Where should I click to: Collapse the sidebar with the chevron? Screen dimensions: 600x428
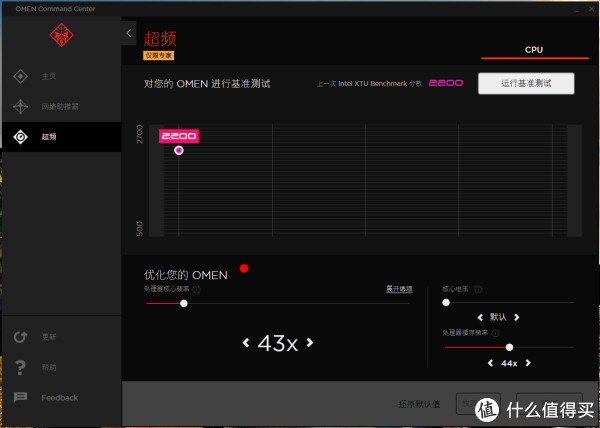point(129,33)
